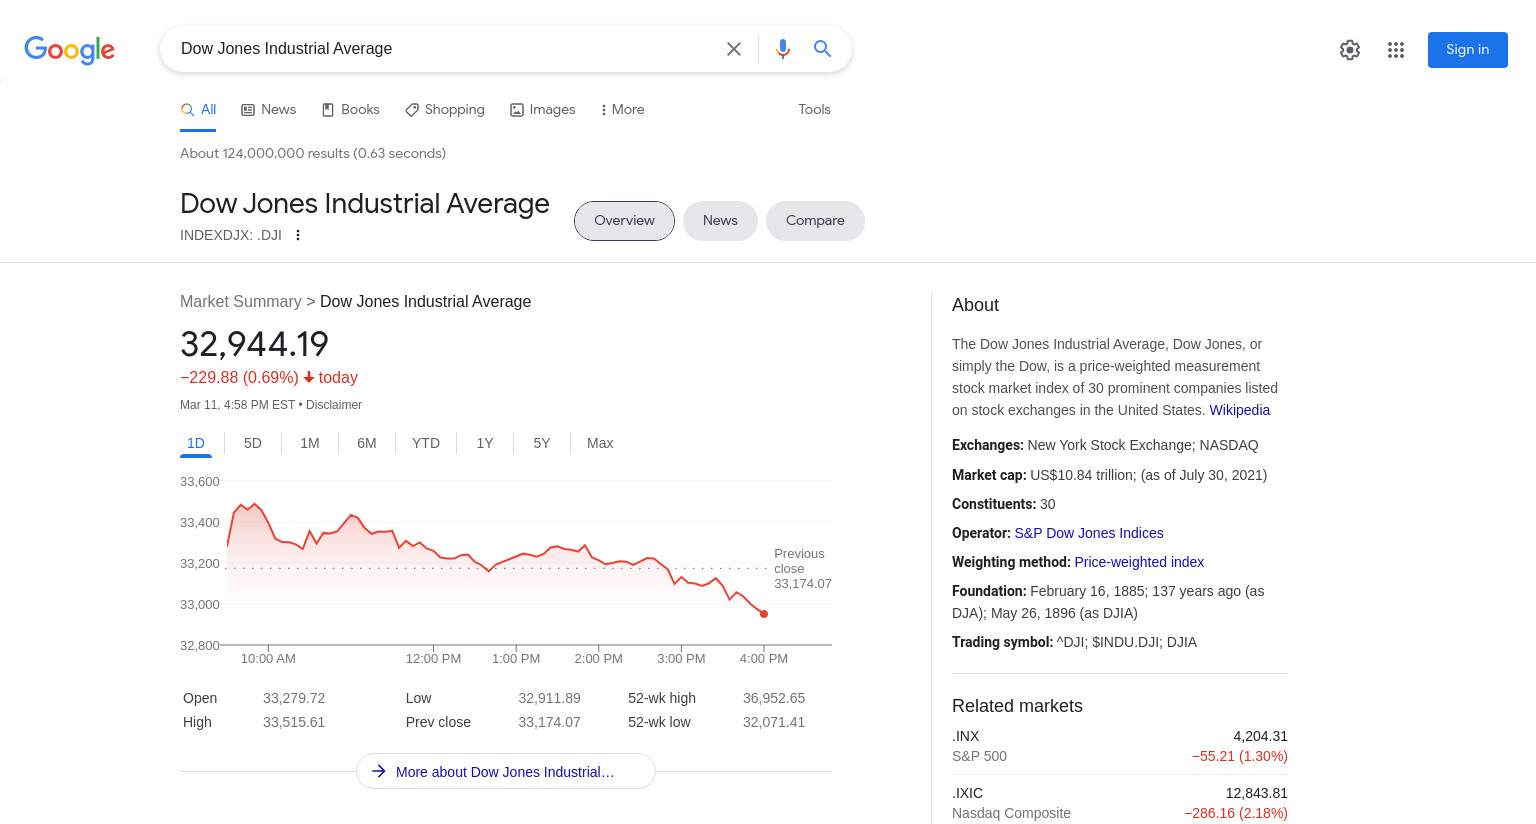Click the 52-wk high value 36,952.65

774,698
